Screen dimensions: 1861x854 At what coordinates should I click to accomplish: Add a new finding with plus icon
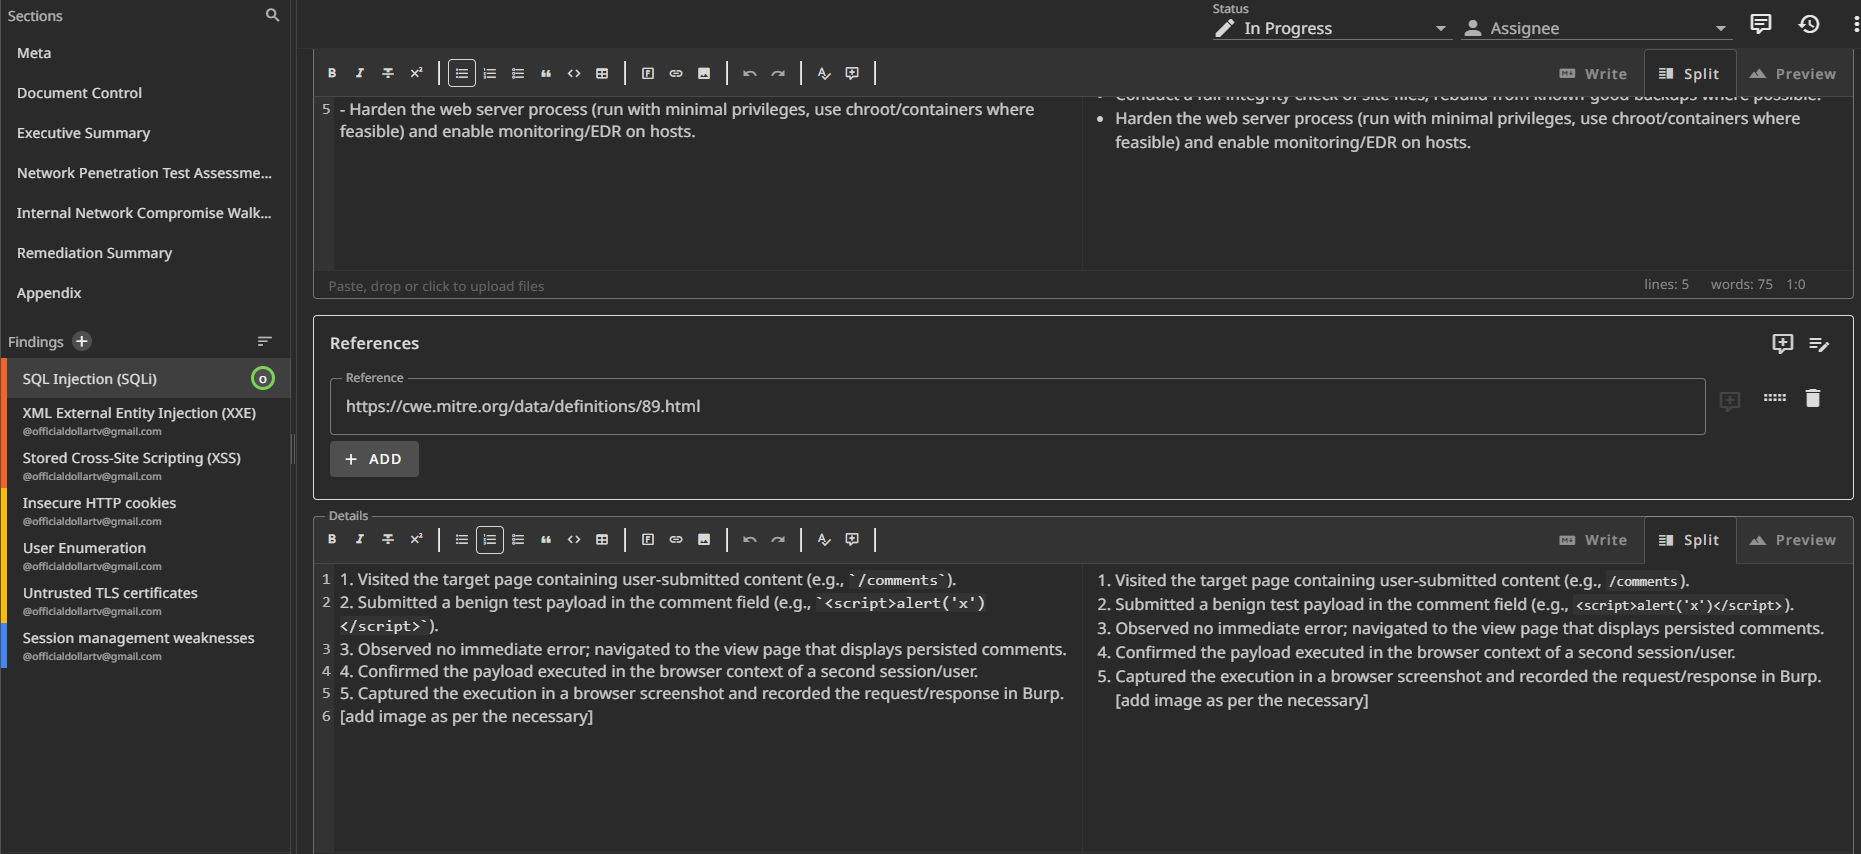[82, 341]
